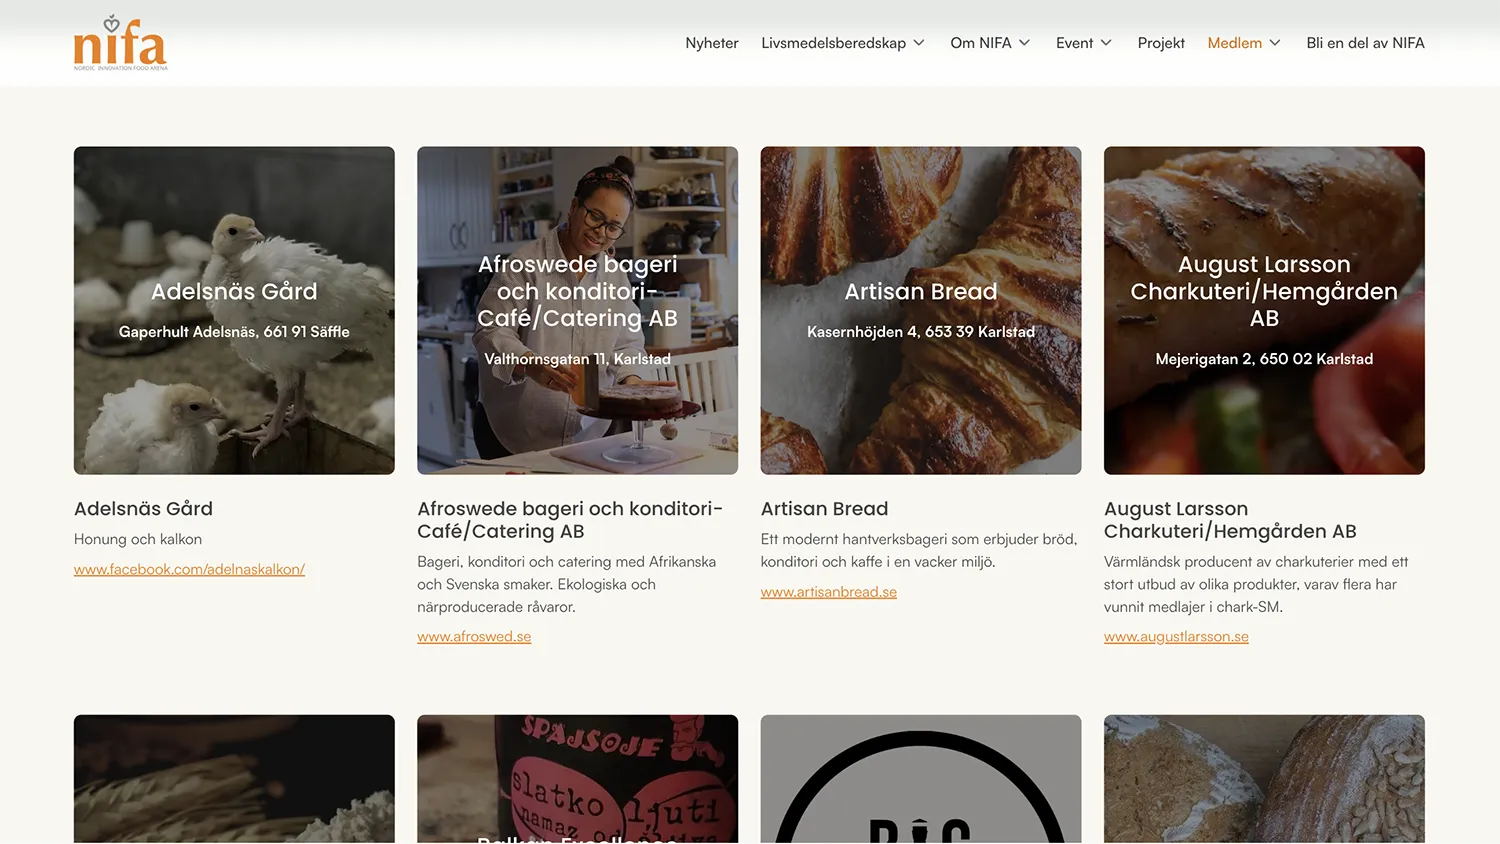Click Bli en del av NIFA

tap(1365, 43)
